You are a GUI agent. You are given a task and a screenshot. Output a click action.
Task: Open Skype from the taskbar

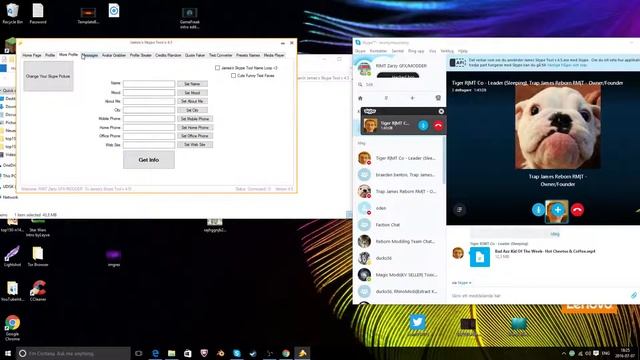coord(237,353)
